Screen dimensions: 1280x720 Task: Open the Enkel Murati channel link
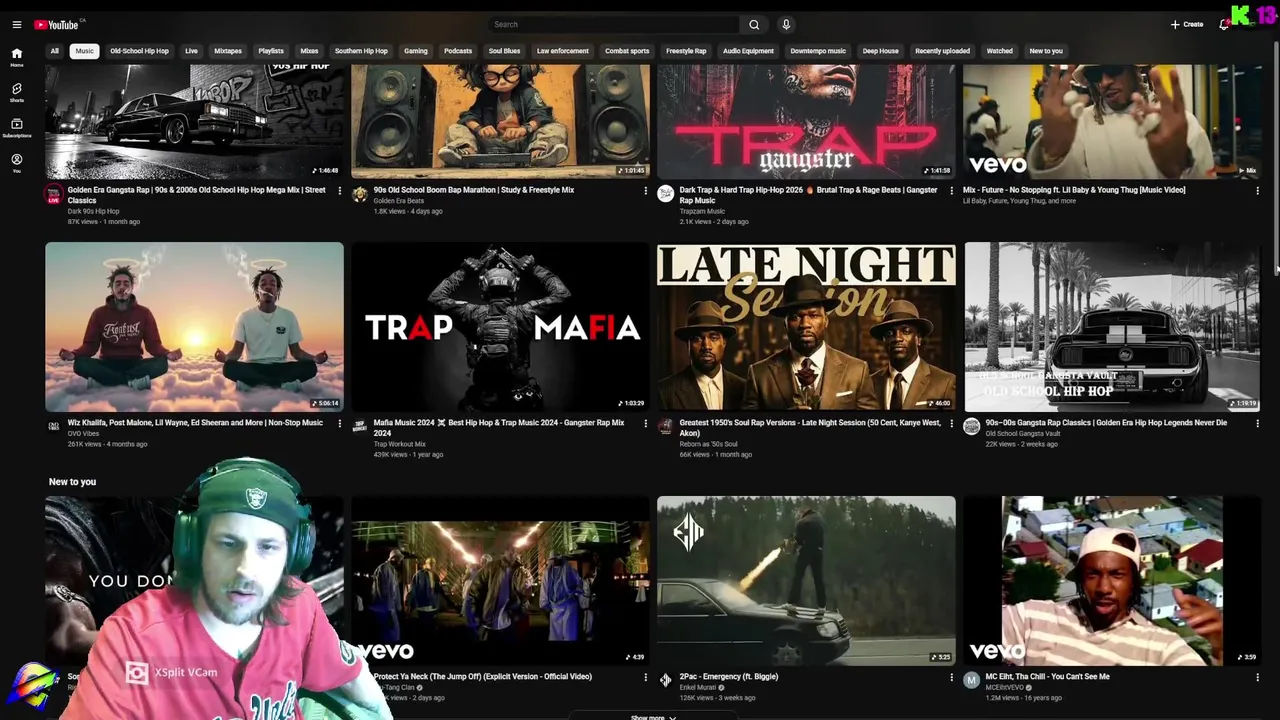click(x=698, y=687)
